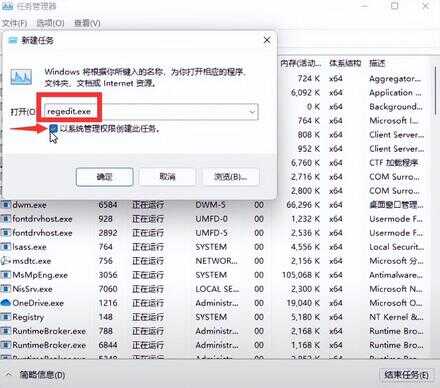Image resolution: width=440 pixels, height=388 pixels.
Task: Open the 文件(F) menu
Action: tap(15, 23)
